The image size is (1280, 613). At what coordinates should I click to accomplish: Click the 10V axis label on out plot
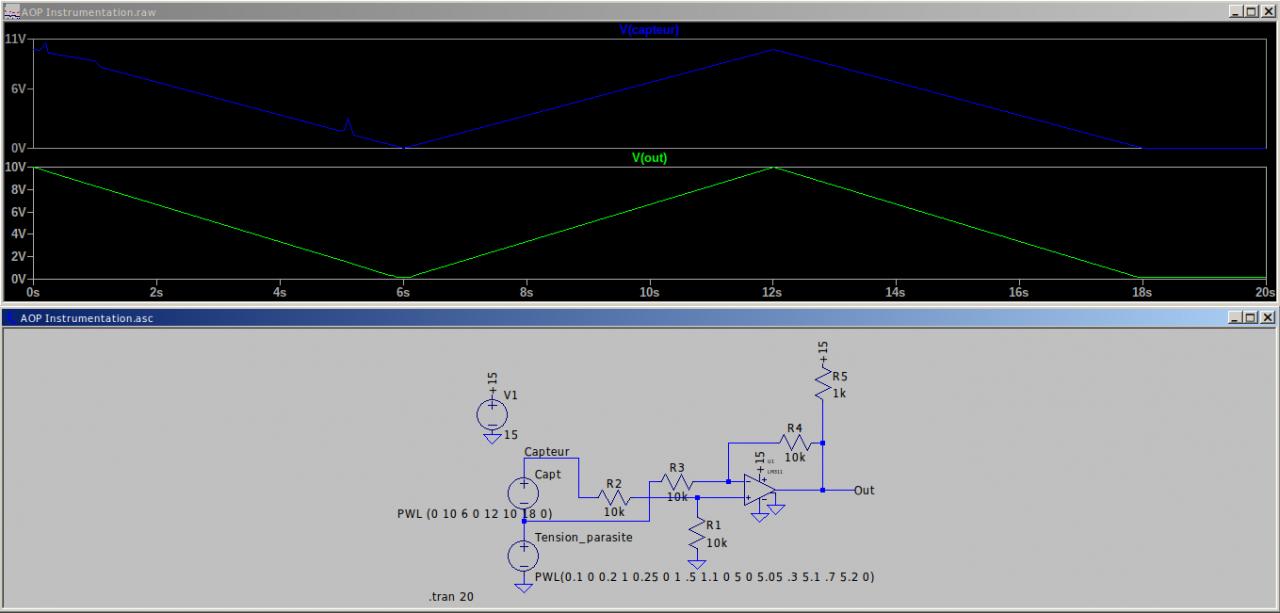point(16,167)
